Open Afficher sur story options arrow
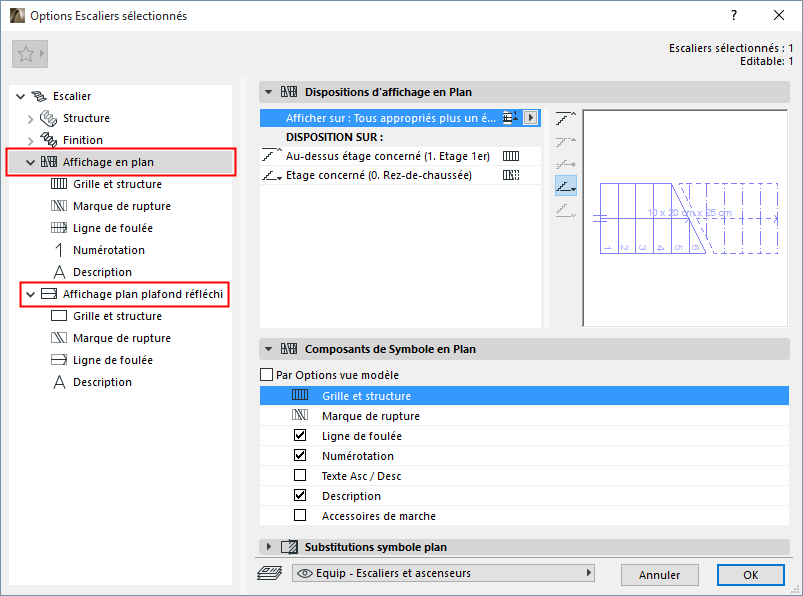803x596 pixels. 531,118
